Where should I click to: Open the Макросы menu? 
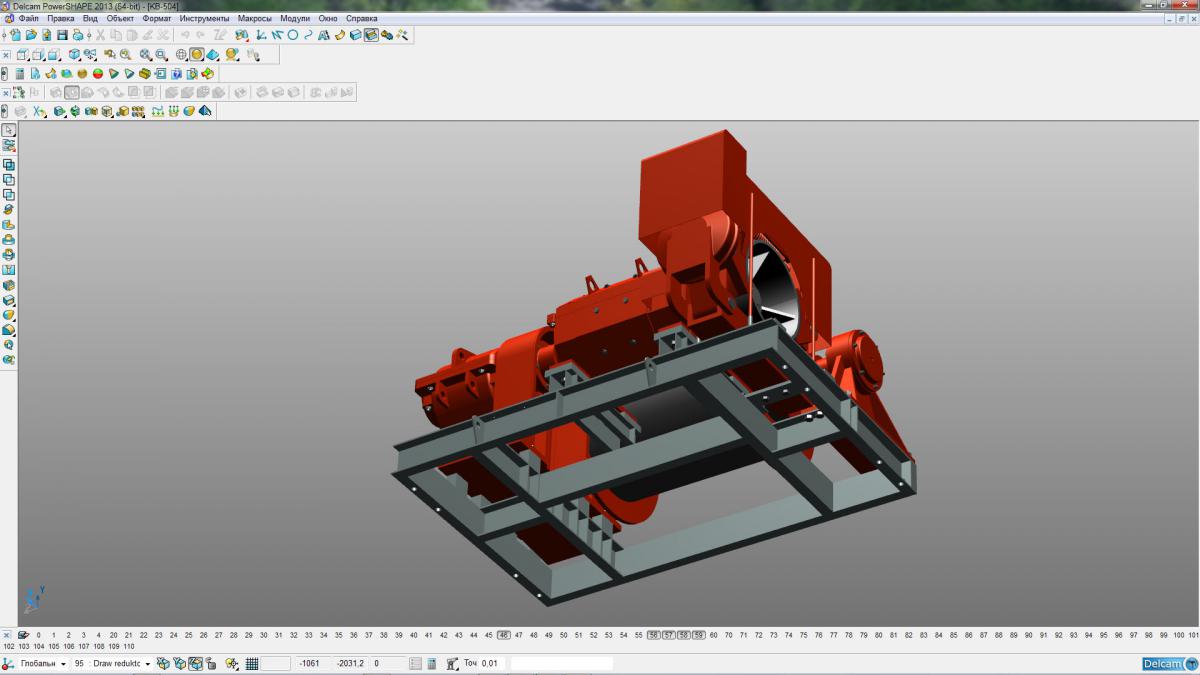click(x=255, y=18)
